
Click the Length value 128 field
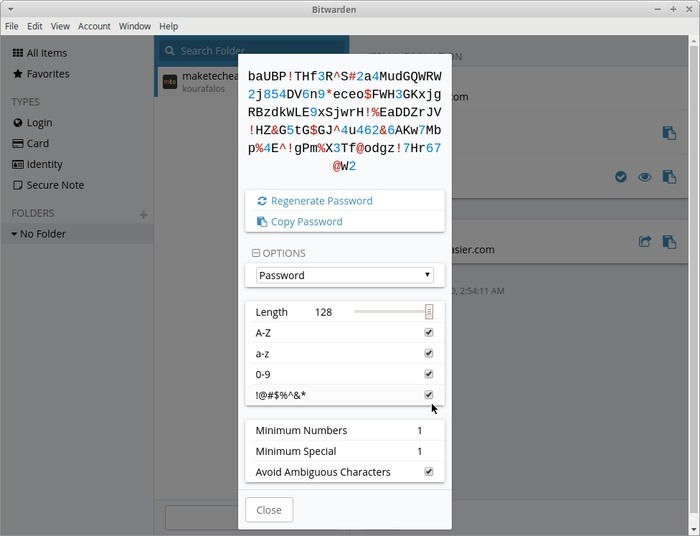click(x=324, y=312)
